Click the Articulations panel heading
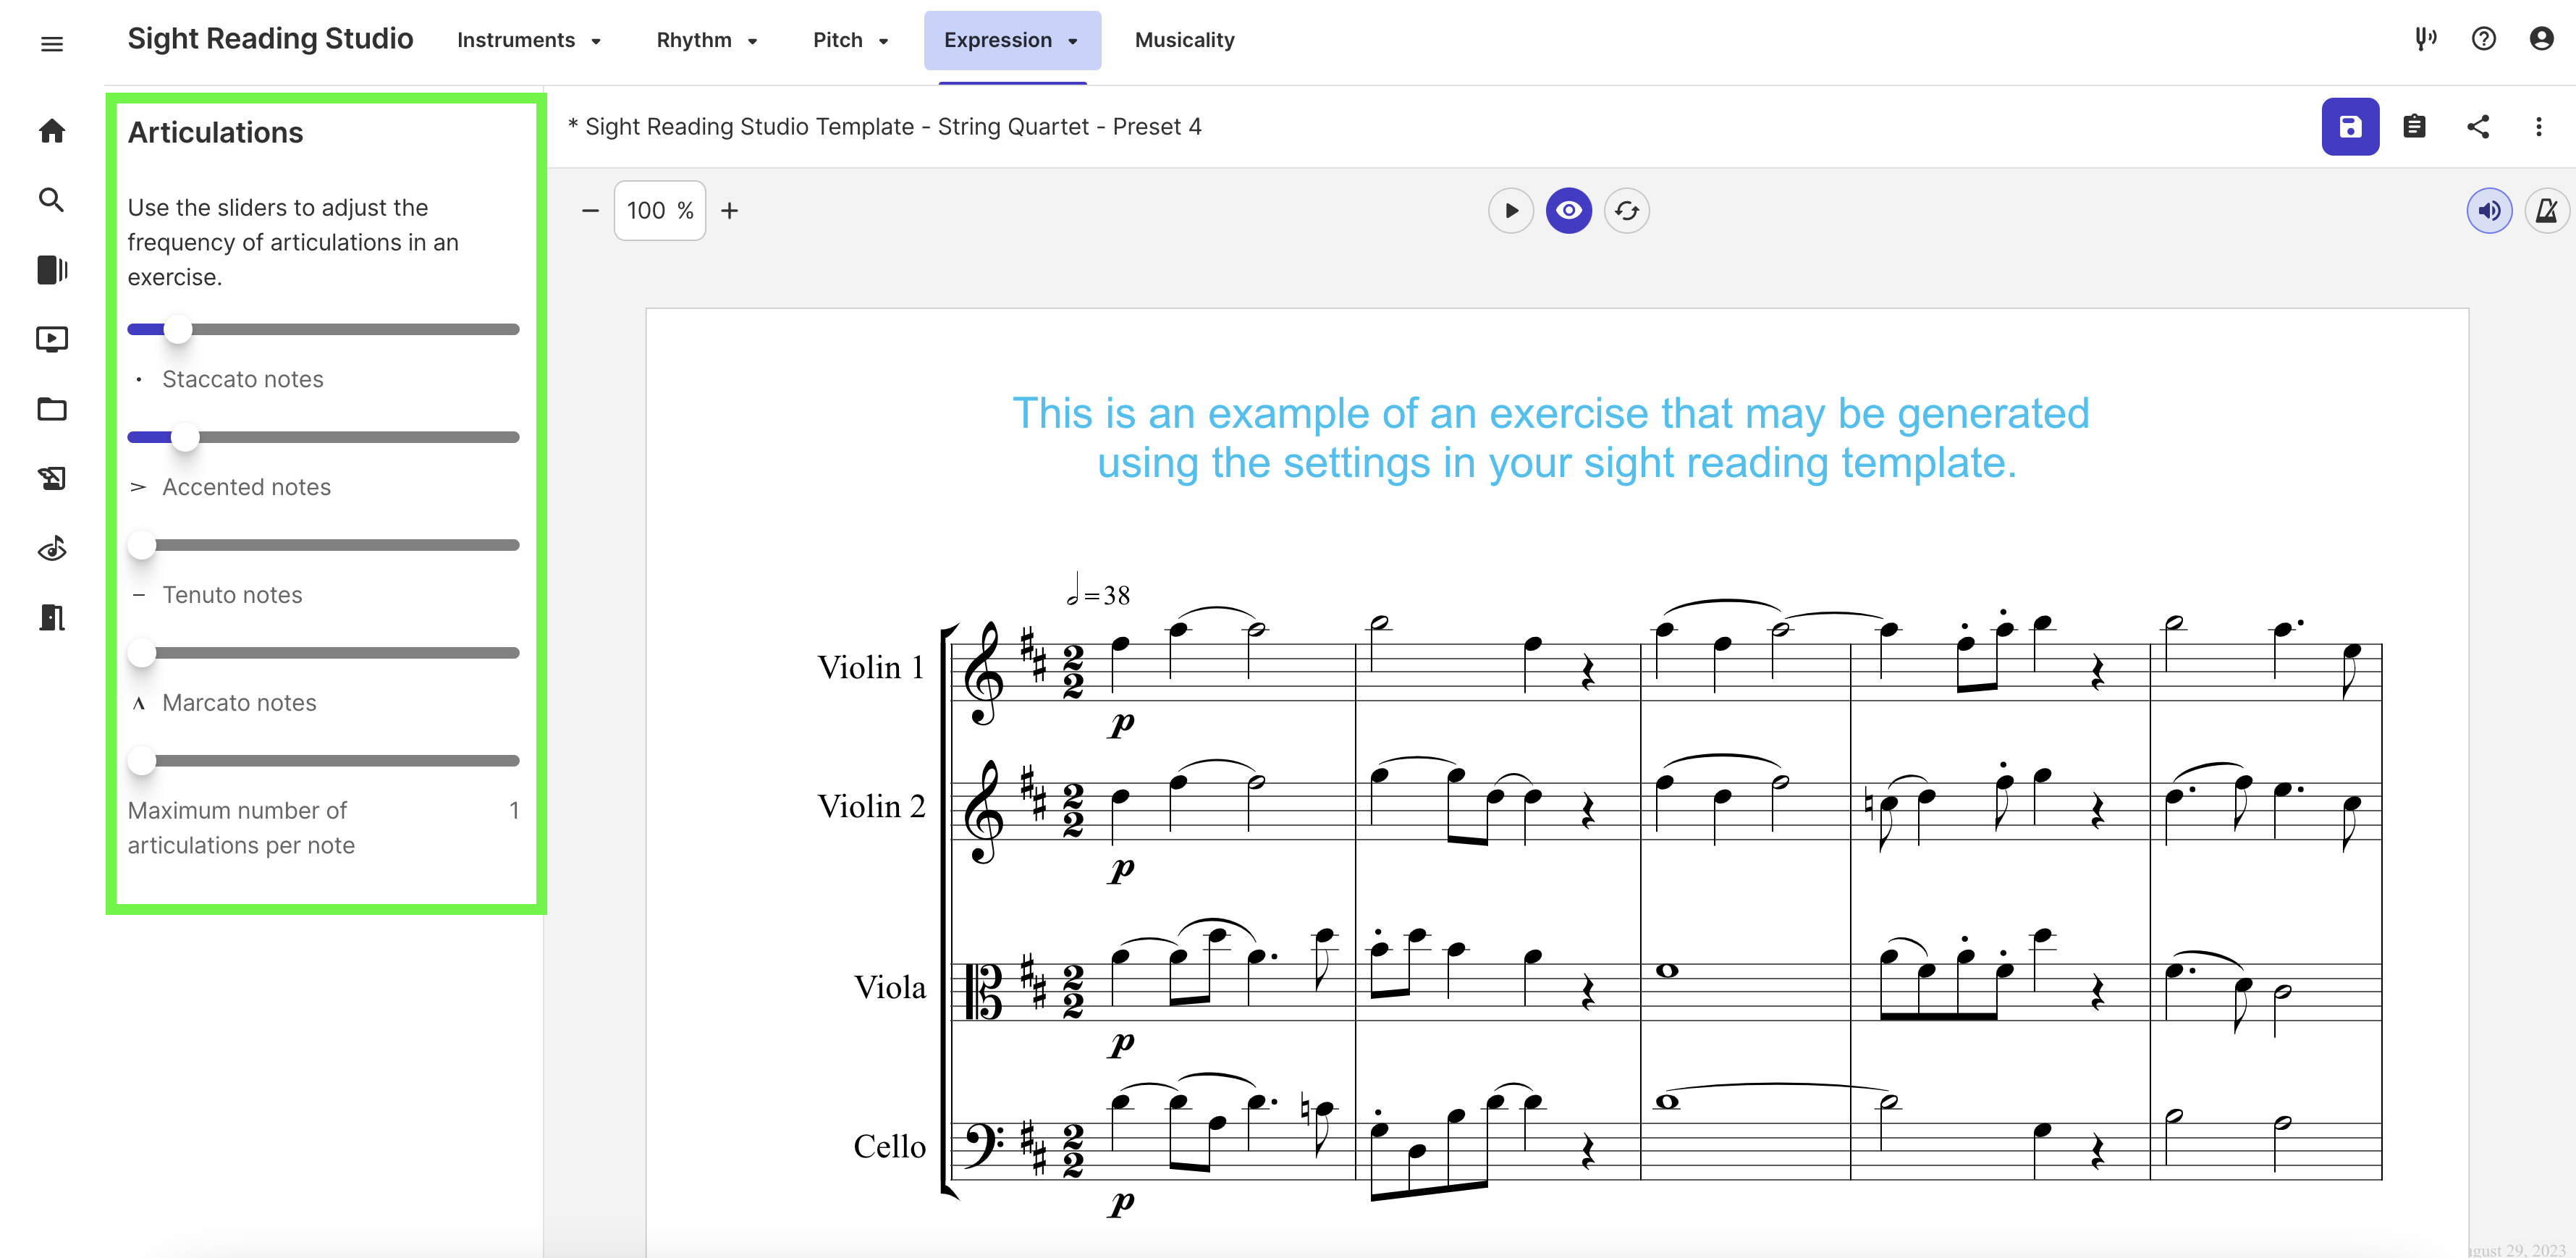The width and height of the screenshot is (2576, 1258). click(x=215, y=133)
